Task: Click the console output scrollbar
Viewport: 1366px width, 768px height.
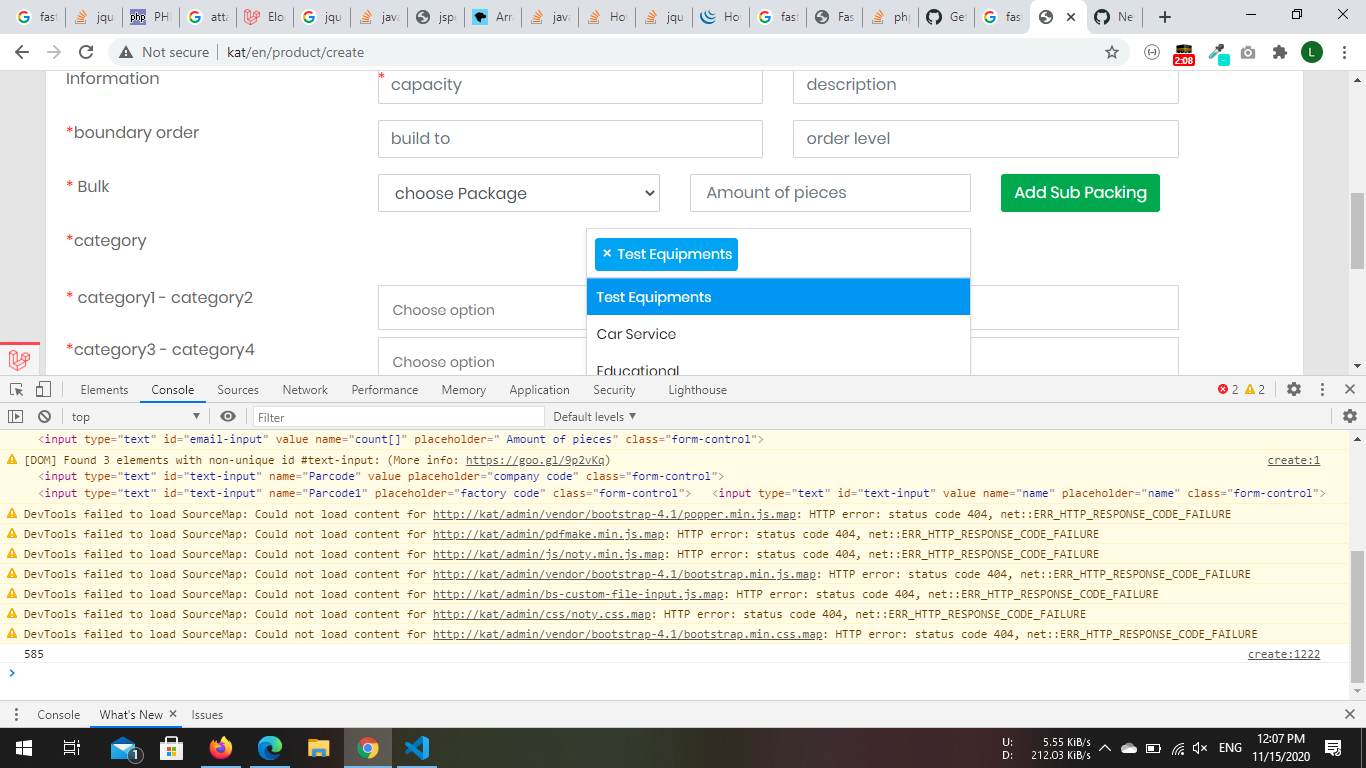Action: [1357, 616]
